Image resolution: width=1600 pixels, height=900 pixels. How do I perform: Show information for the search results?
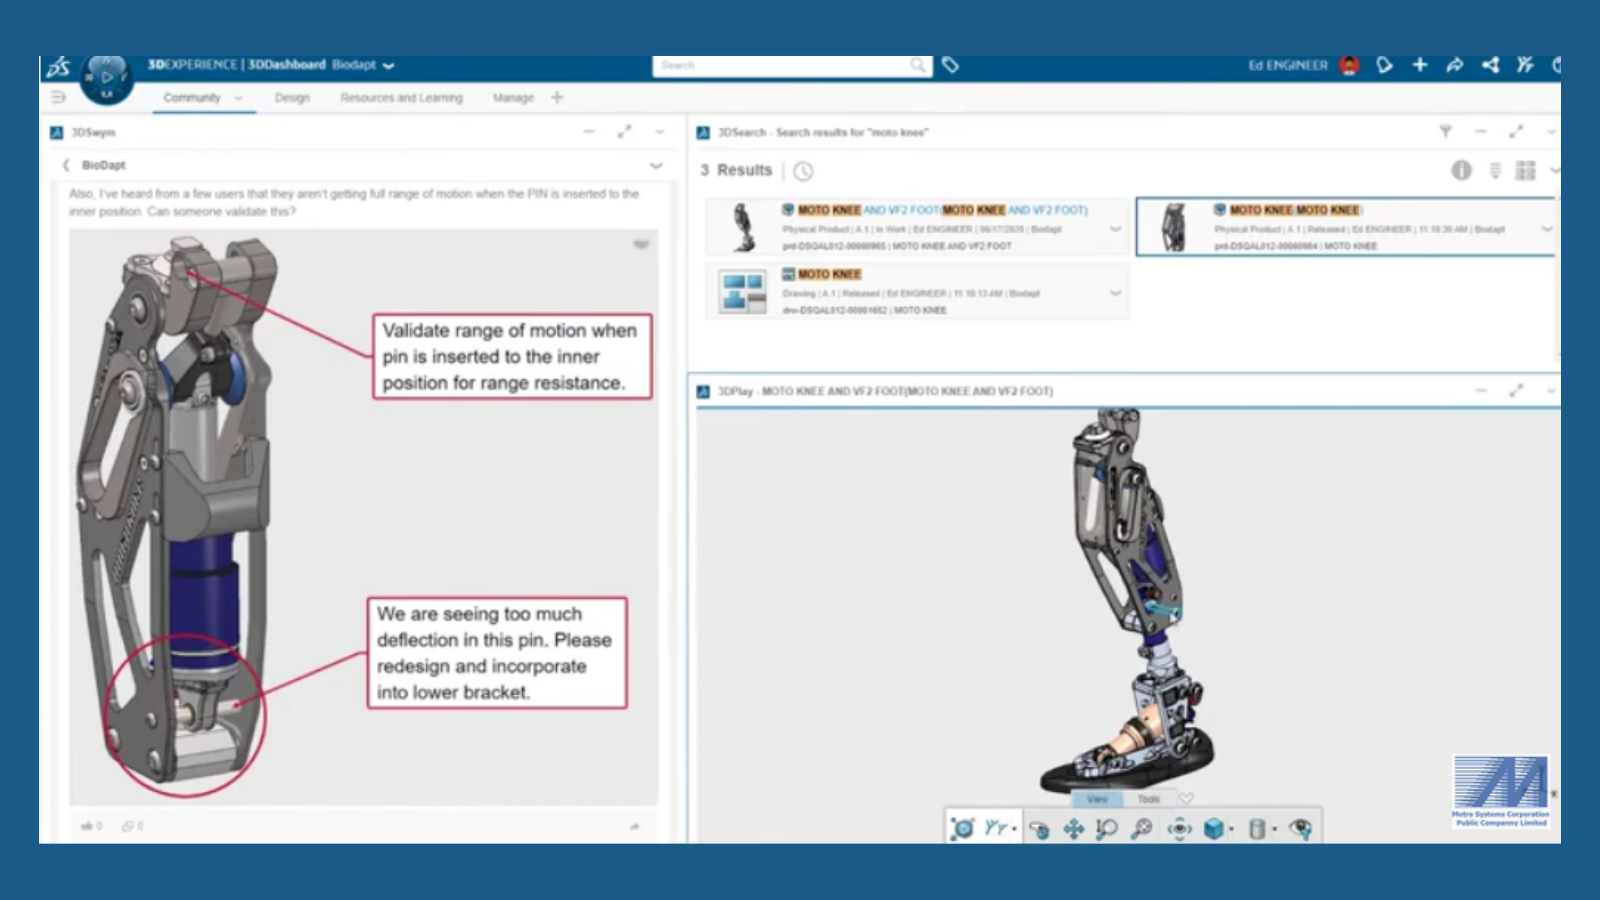[x=1461, y=170]
